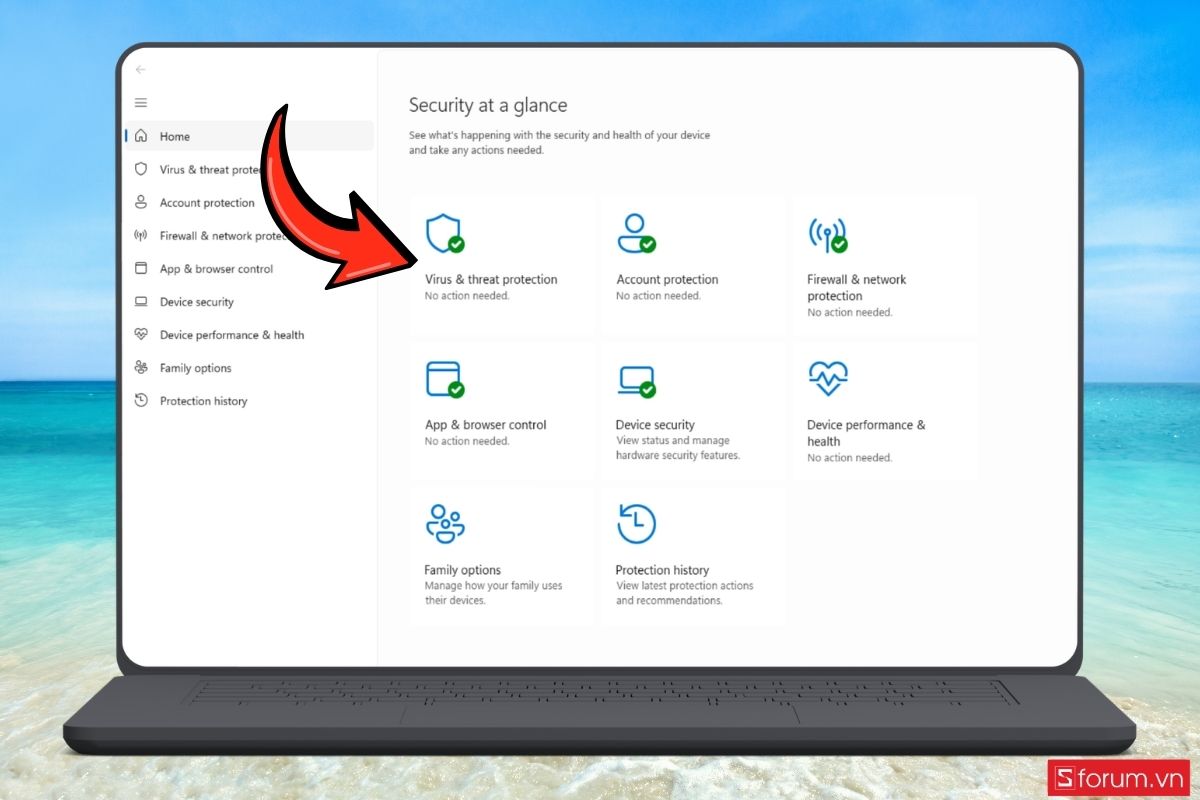
Task: Click the large shield icon on Virus tile
Action: click(444, 233)
